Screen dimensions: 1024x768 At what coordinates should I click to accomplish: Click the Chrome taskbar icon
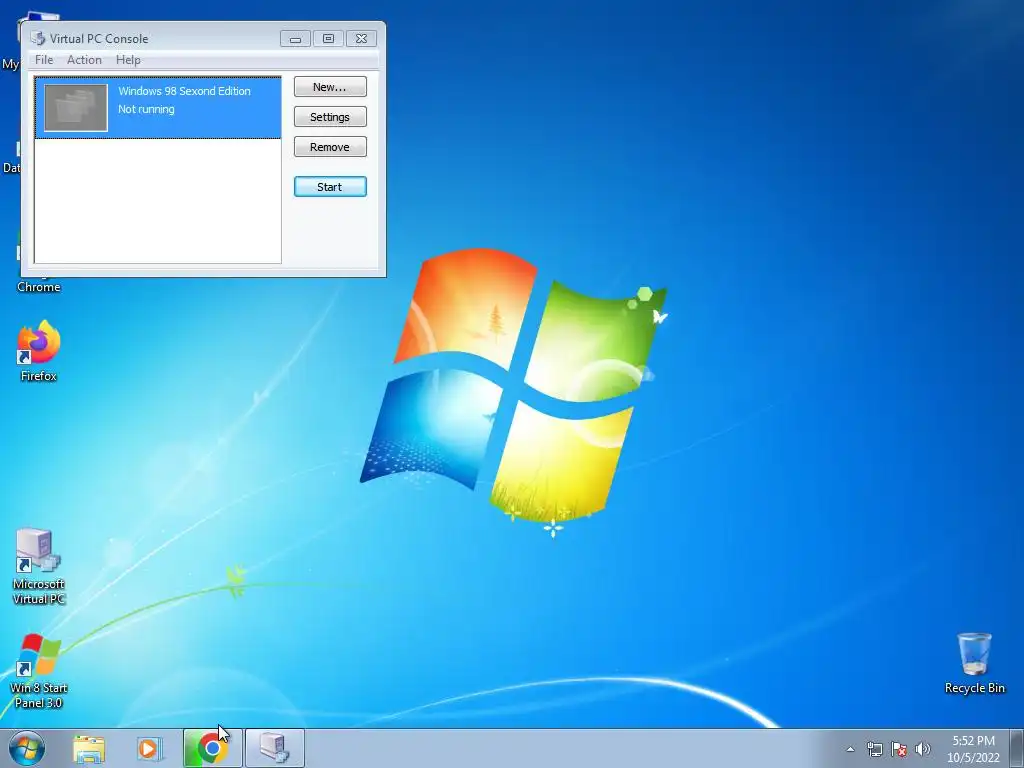pos(212,748)
